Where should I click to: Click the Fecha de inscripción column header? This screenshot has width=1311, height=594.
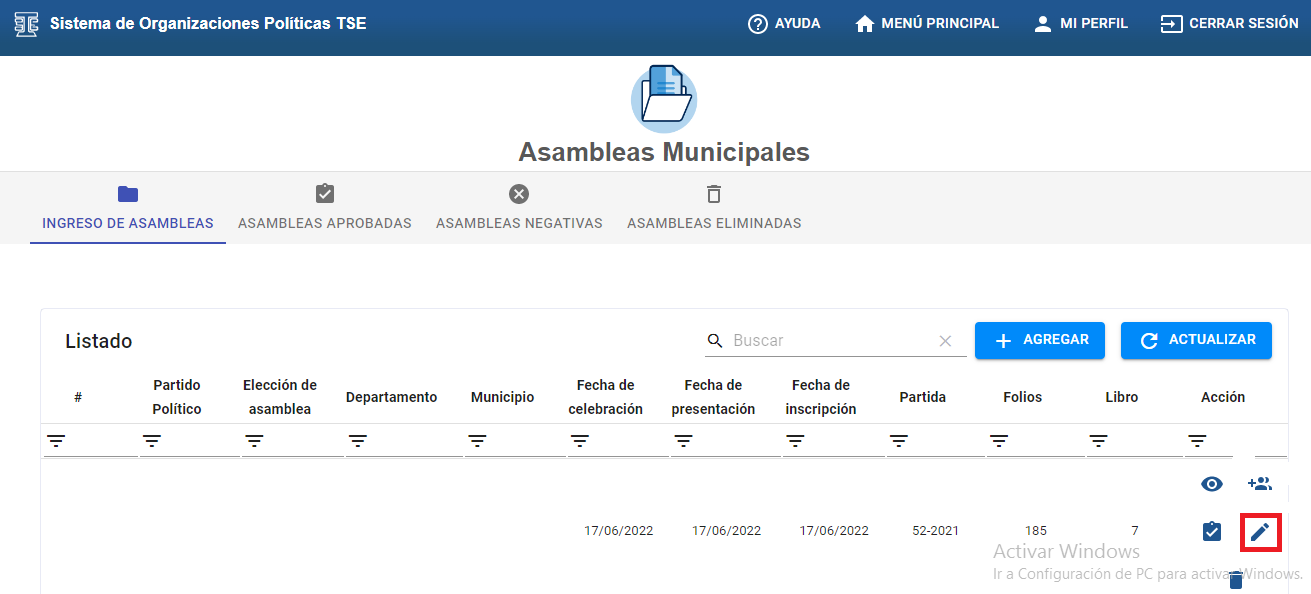click(x=821, y=397)
